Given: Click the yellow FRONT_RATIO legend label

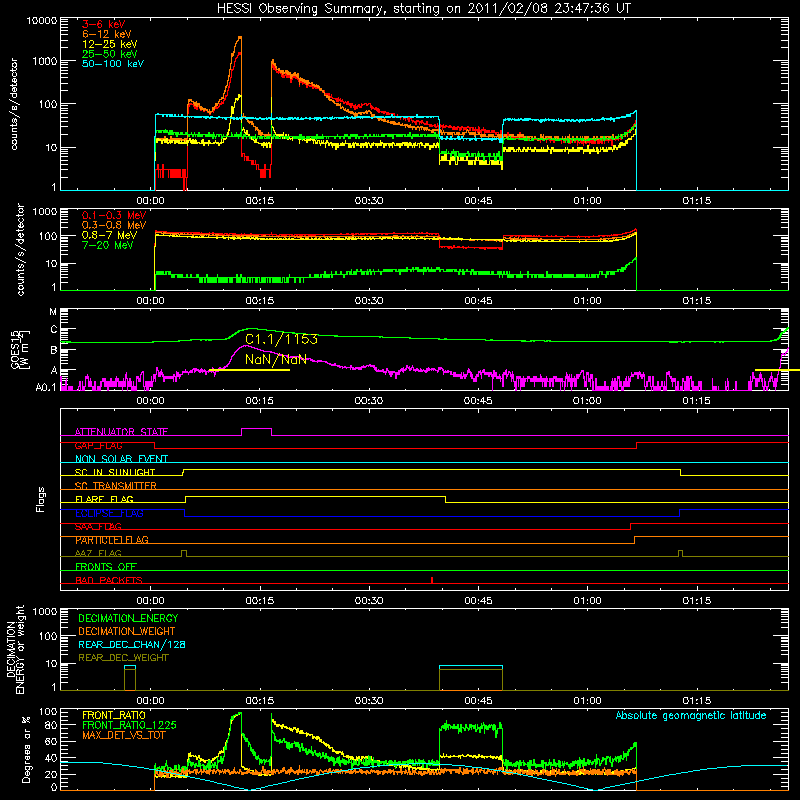Looking at the screenshot, I should [x=114, y=715].
